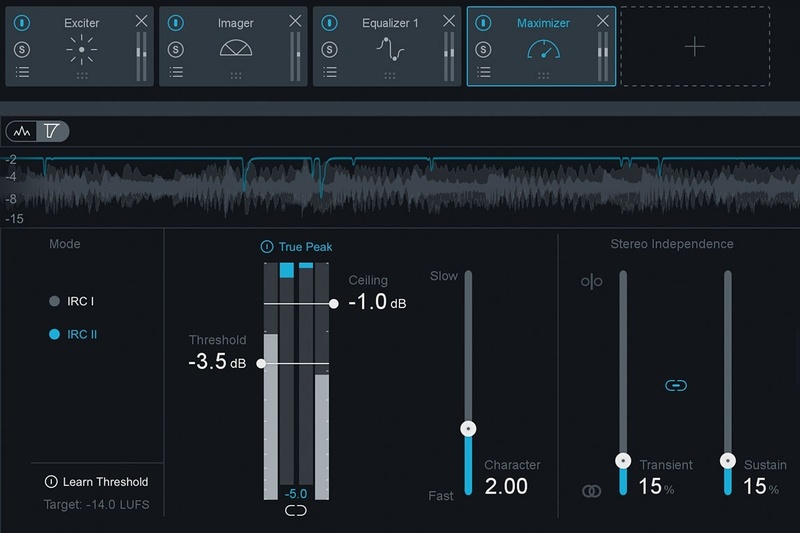Click the link icon below the meters
The height and width of the screenshot is (533, 800).
(x=296, y=511)
